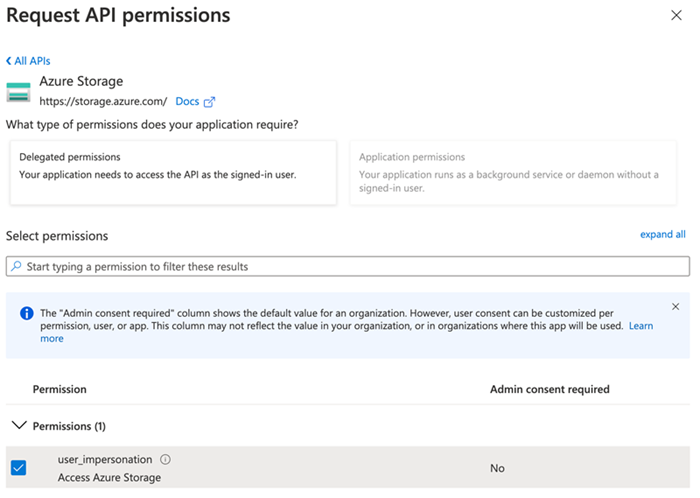Select the user_impersonation permission row
Viewport: 700px width, 498px height.
[300, 467]
